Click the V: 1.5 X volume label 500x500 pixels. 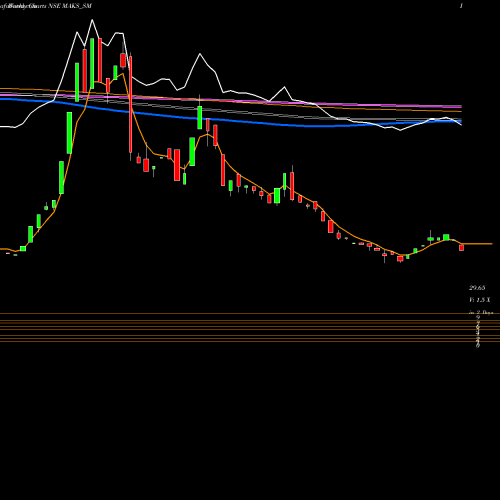[480, 300]
